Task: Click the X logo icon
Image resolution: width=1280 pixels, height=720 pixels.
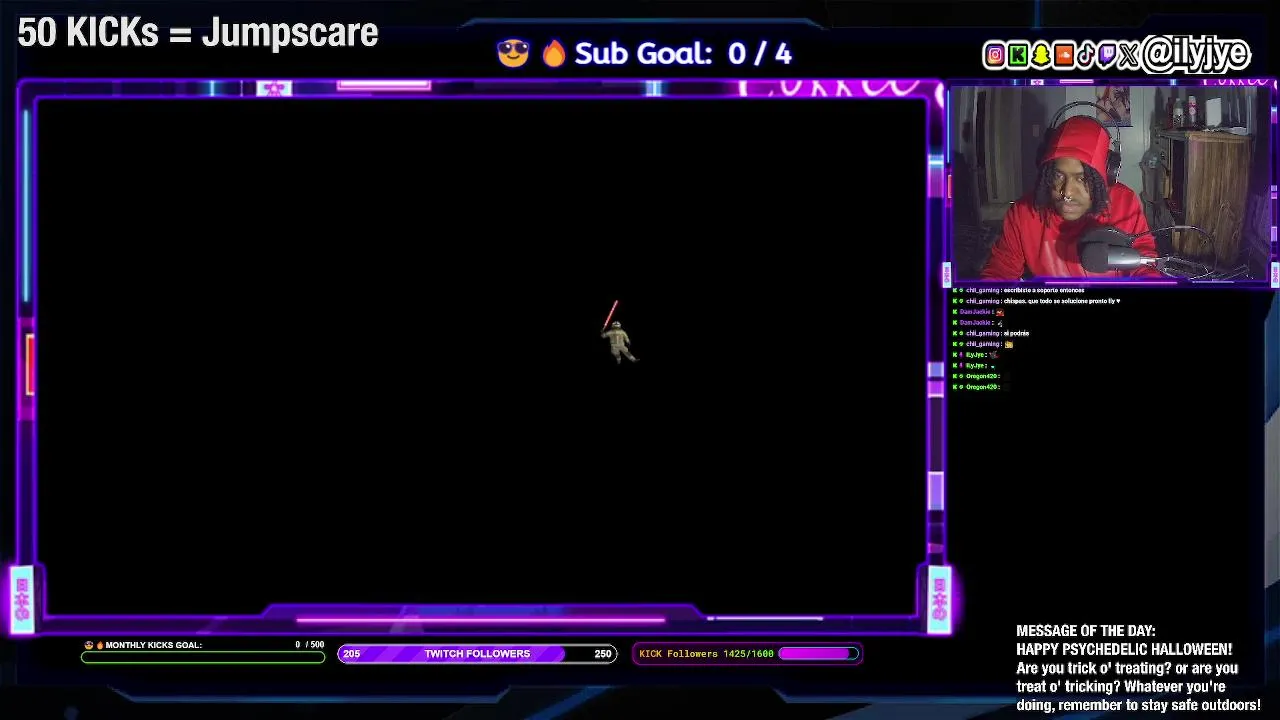Action: pos(1130,55)
